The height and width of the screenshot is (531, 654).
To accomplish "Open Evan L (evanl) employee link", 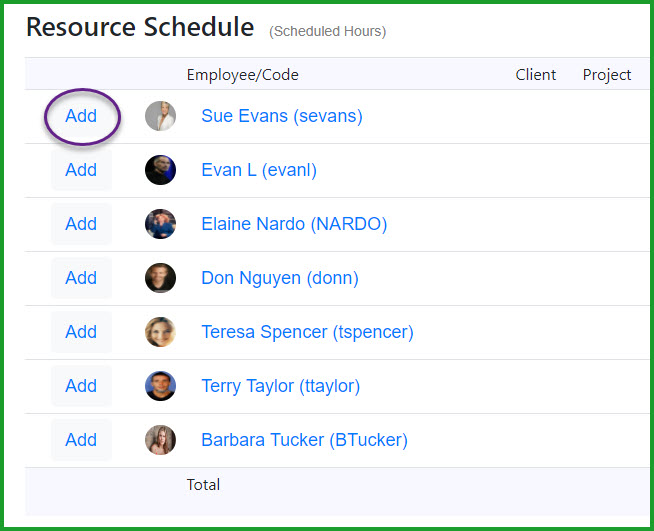I will pos(259,170).
